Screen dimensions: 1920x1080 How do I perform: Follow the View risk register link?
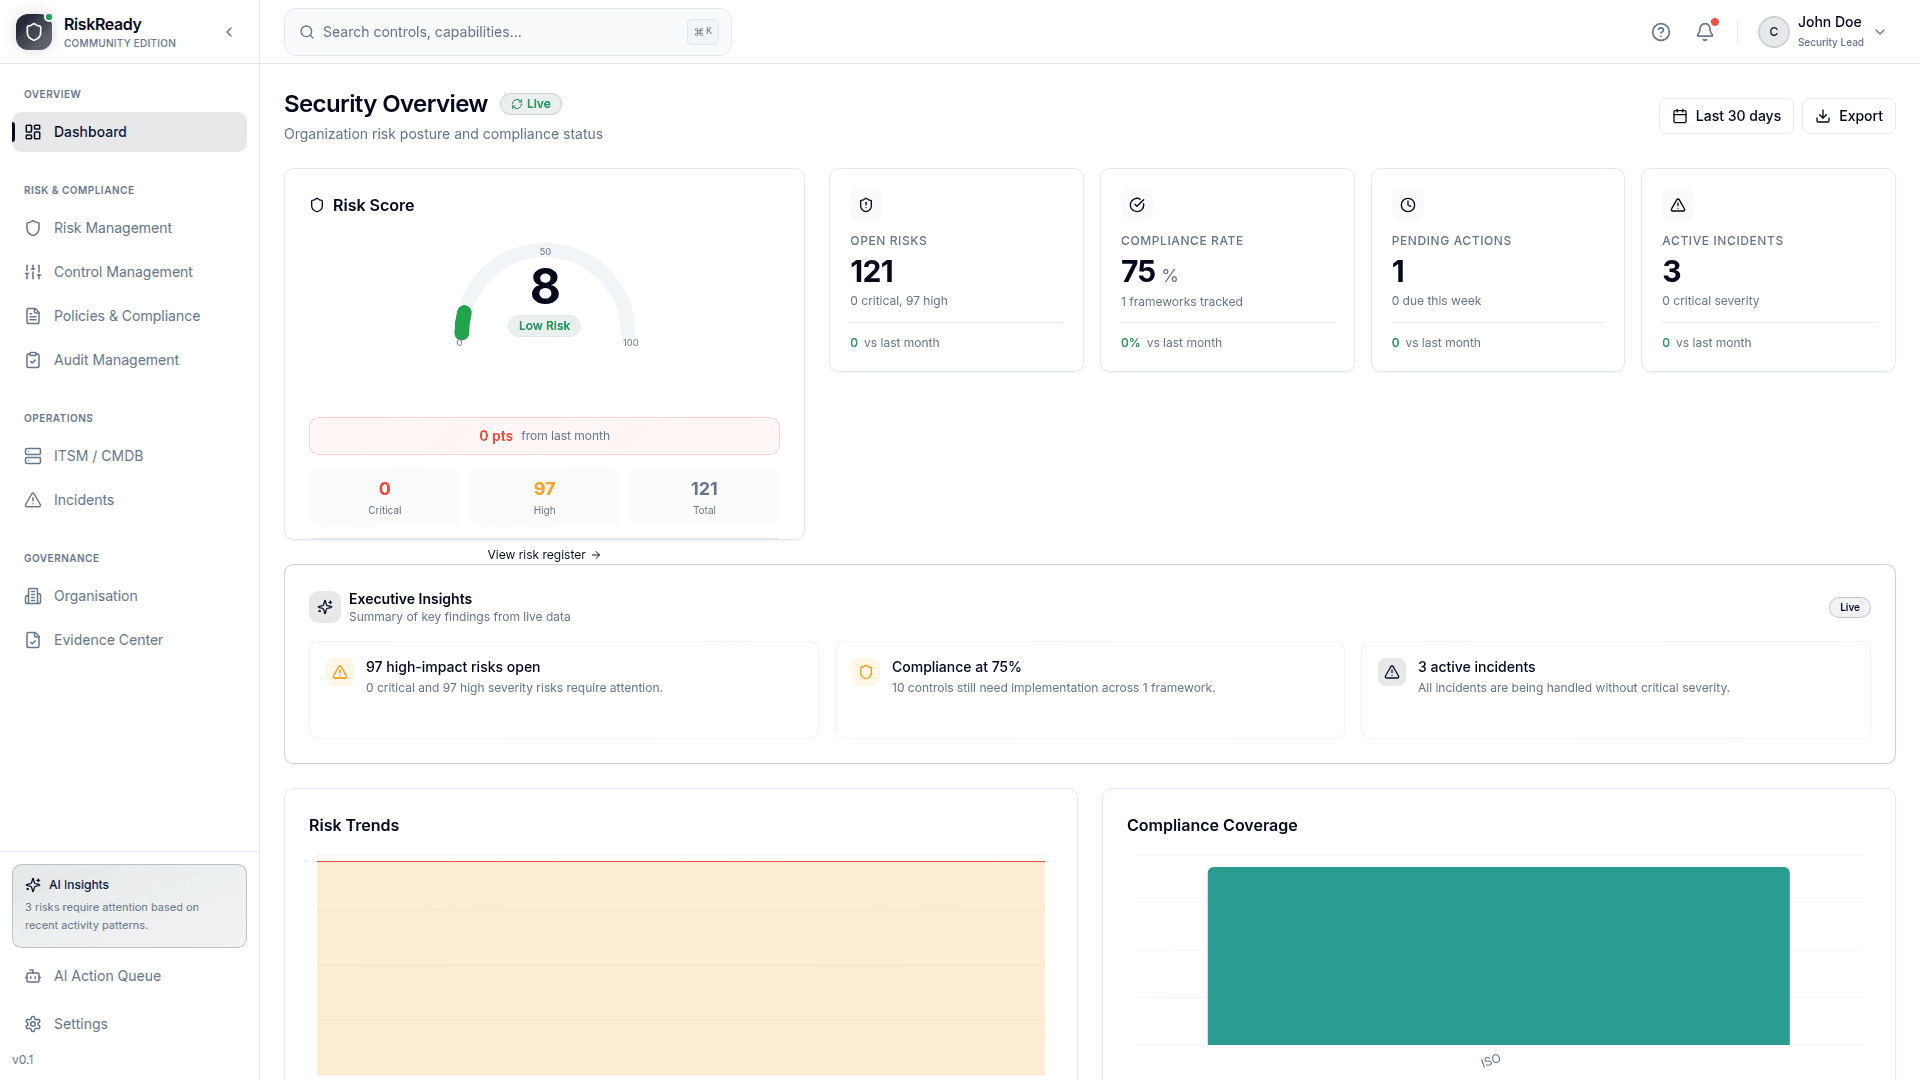click(543, 554)
